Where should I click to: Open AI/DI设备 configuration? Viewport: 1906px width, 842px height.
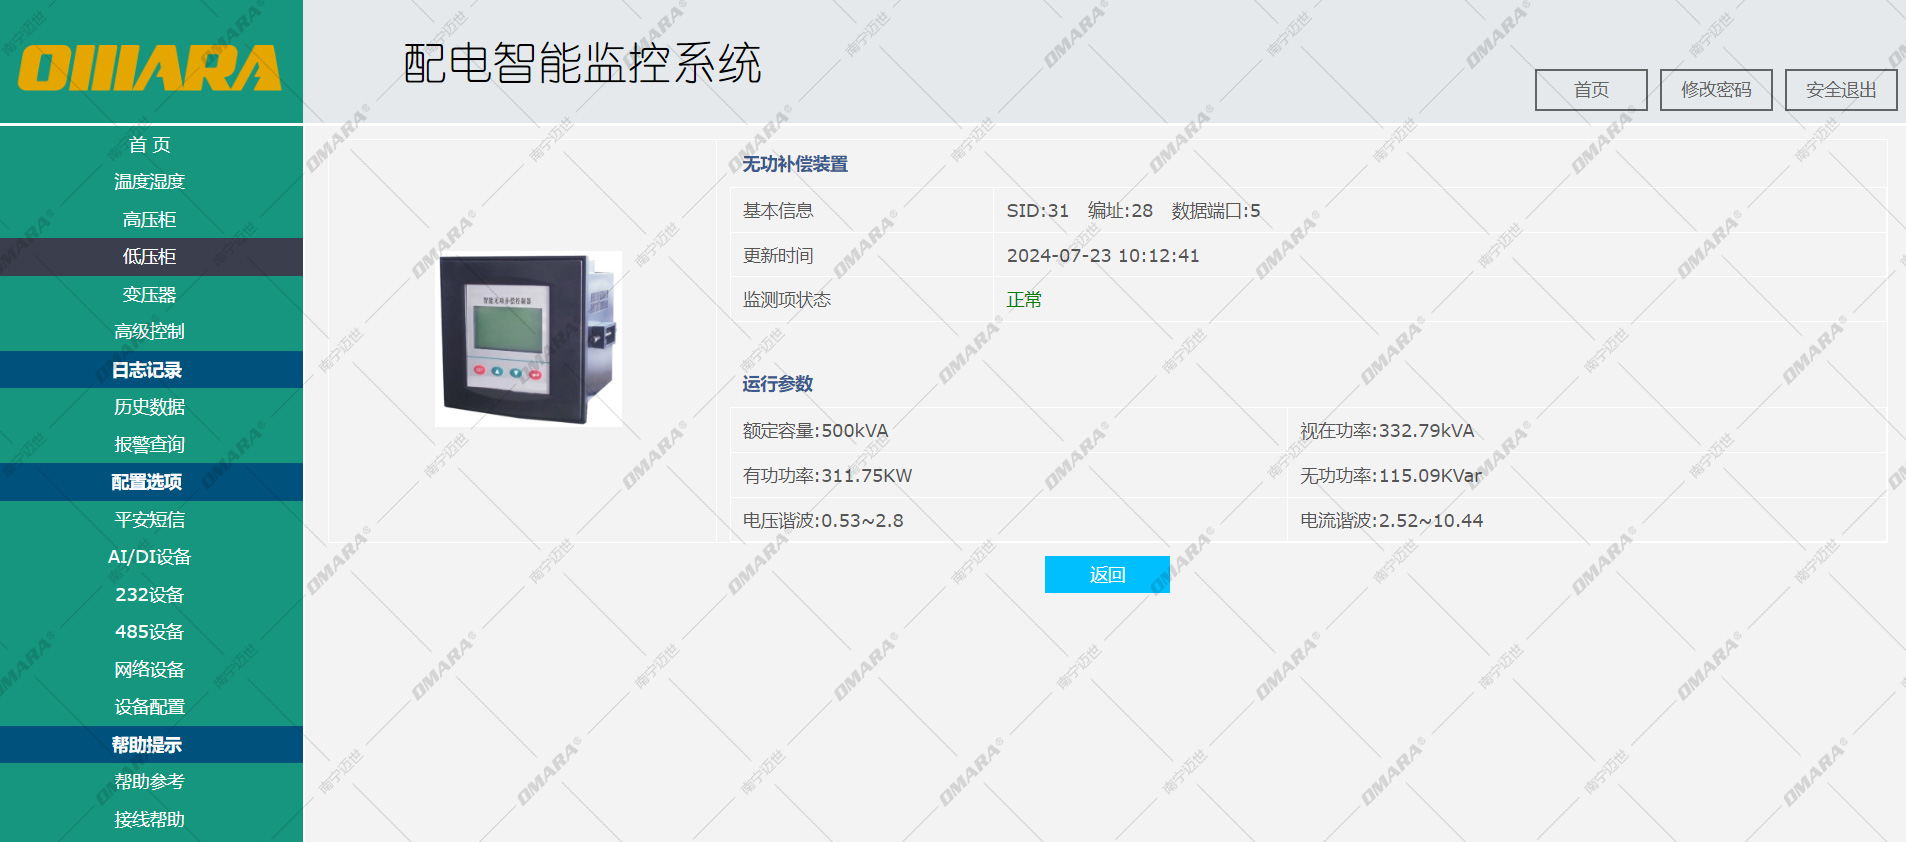point(150,557)
